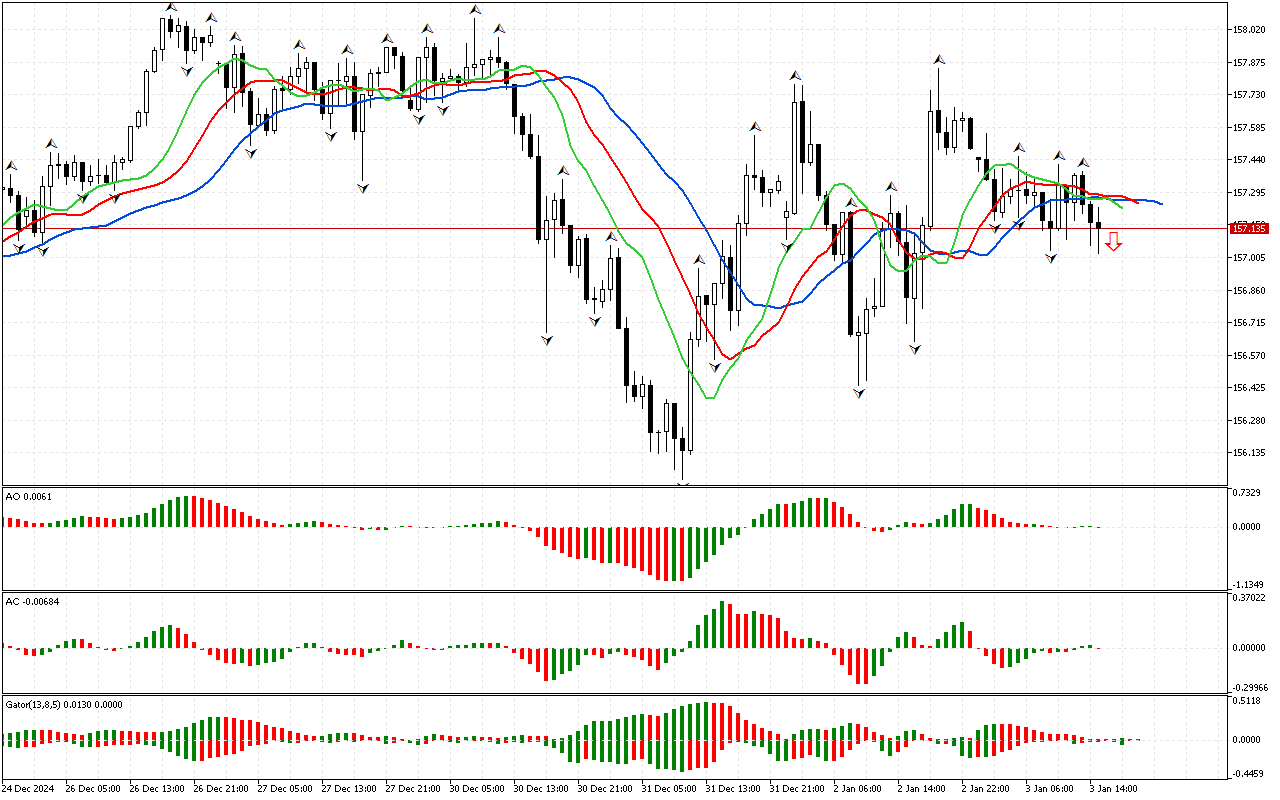Viewport: 1280px width, 800px height.
Task: Select the red 157.135 current price tag
Action: [1250, 229]
